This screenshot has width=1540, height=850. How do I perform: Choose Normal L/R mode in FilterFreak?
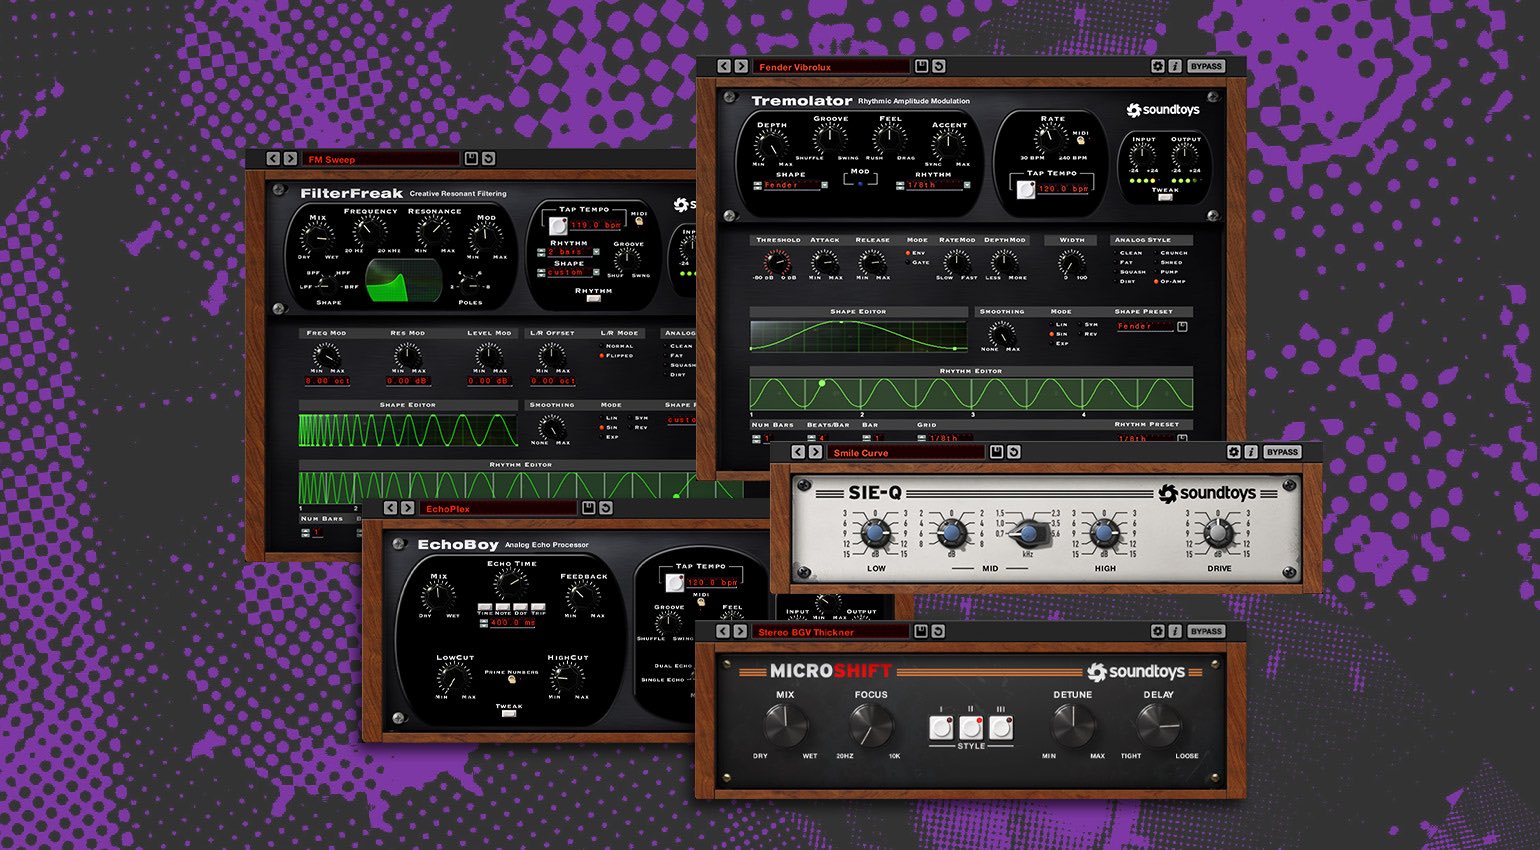click(x=601, y=346)
